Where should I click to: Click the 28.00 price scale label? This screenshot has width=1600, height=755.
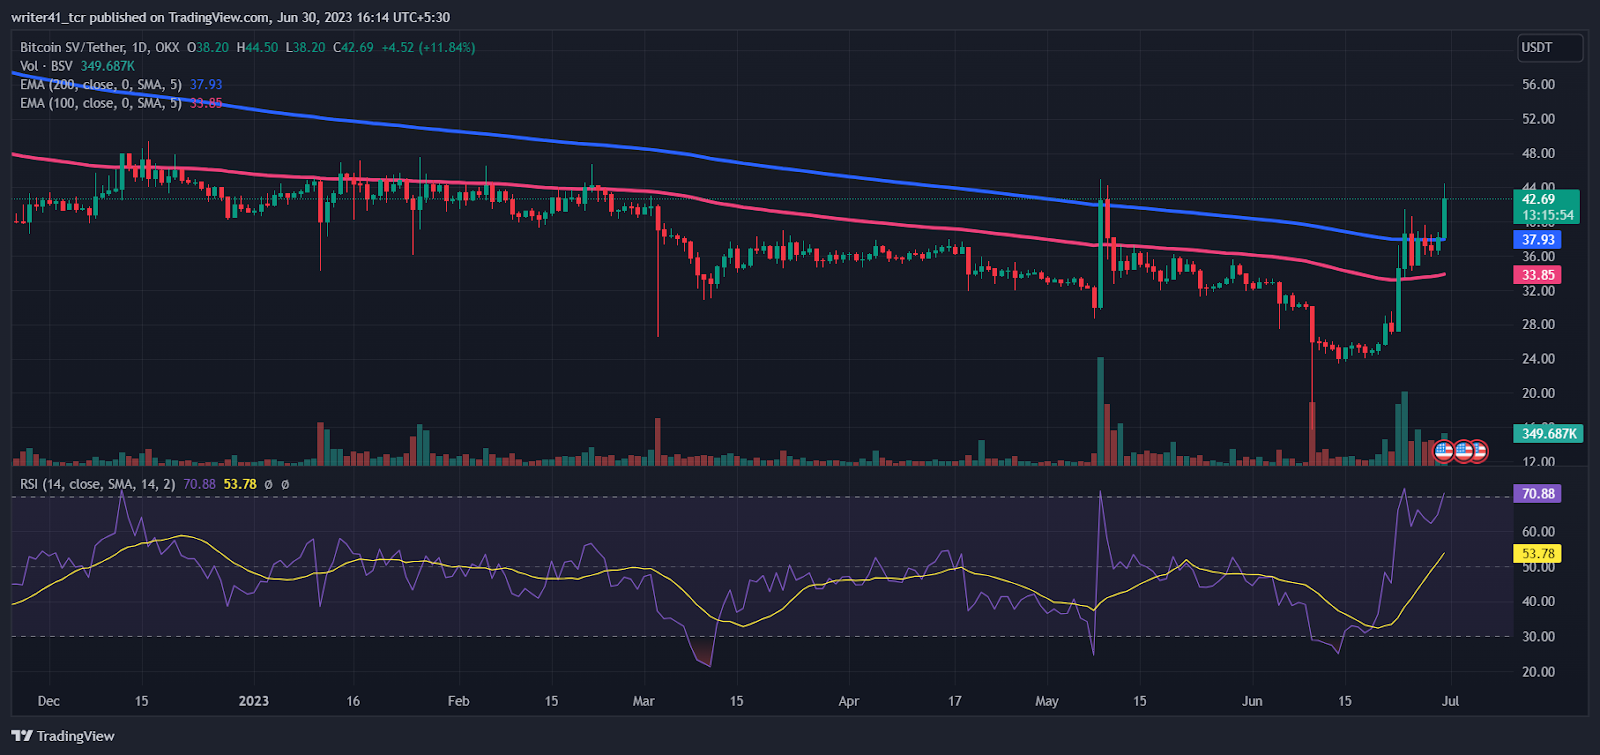click(1538, 324)
